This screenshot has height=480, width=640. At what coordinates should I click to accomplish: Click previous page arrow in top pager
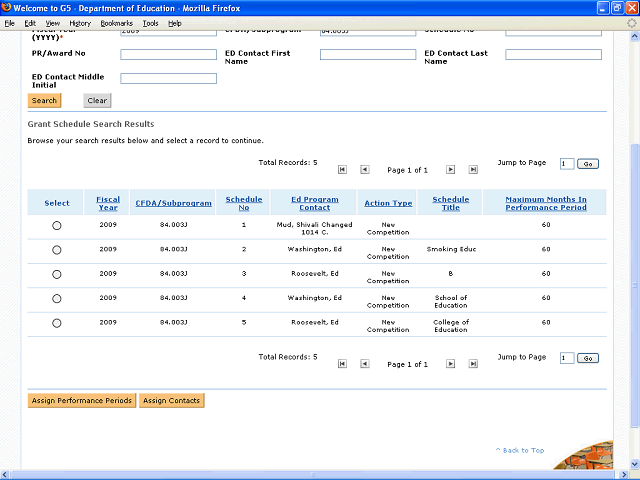point(365,170)
